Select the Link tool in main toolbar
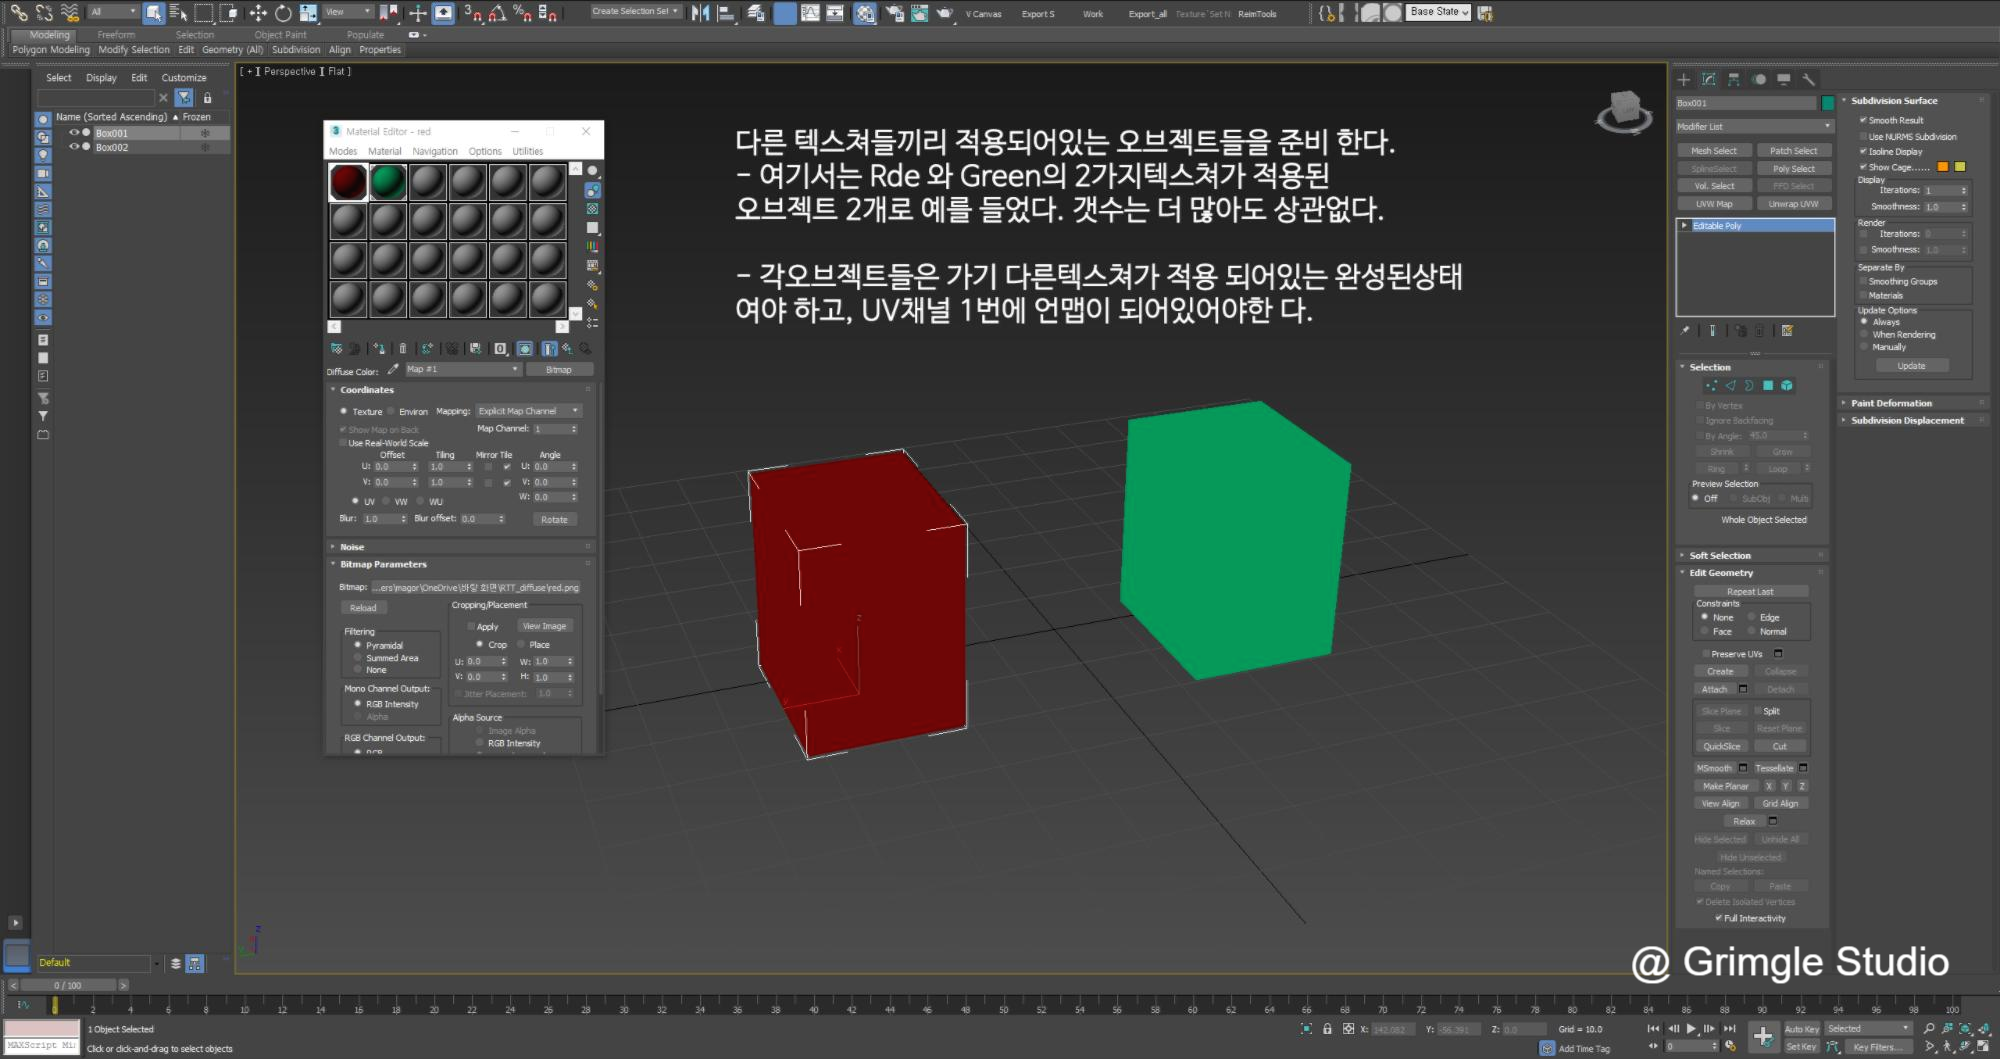The height and width of the screenshot is (1059, 2000). click(19, 13)
